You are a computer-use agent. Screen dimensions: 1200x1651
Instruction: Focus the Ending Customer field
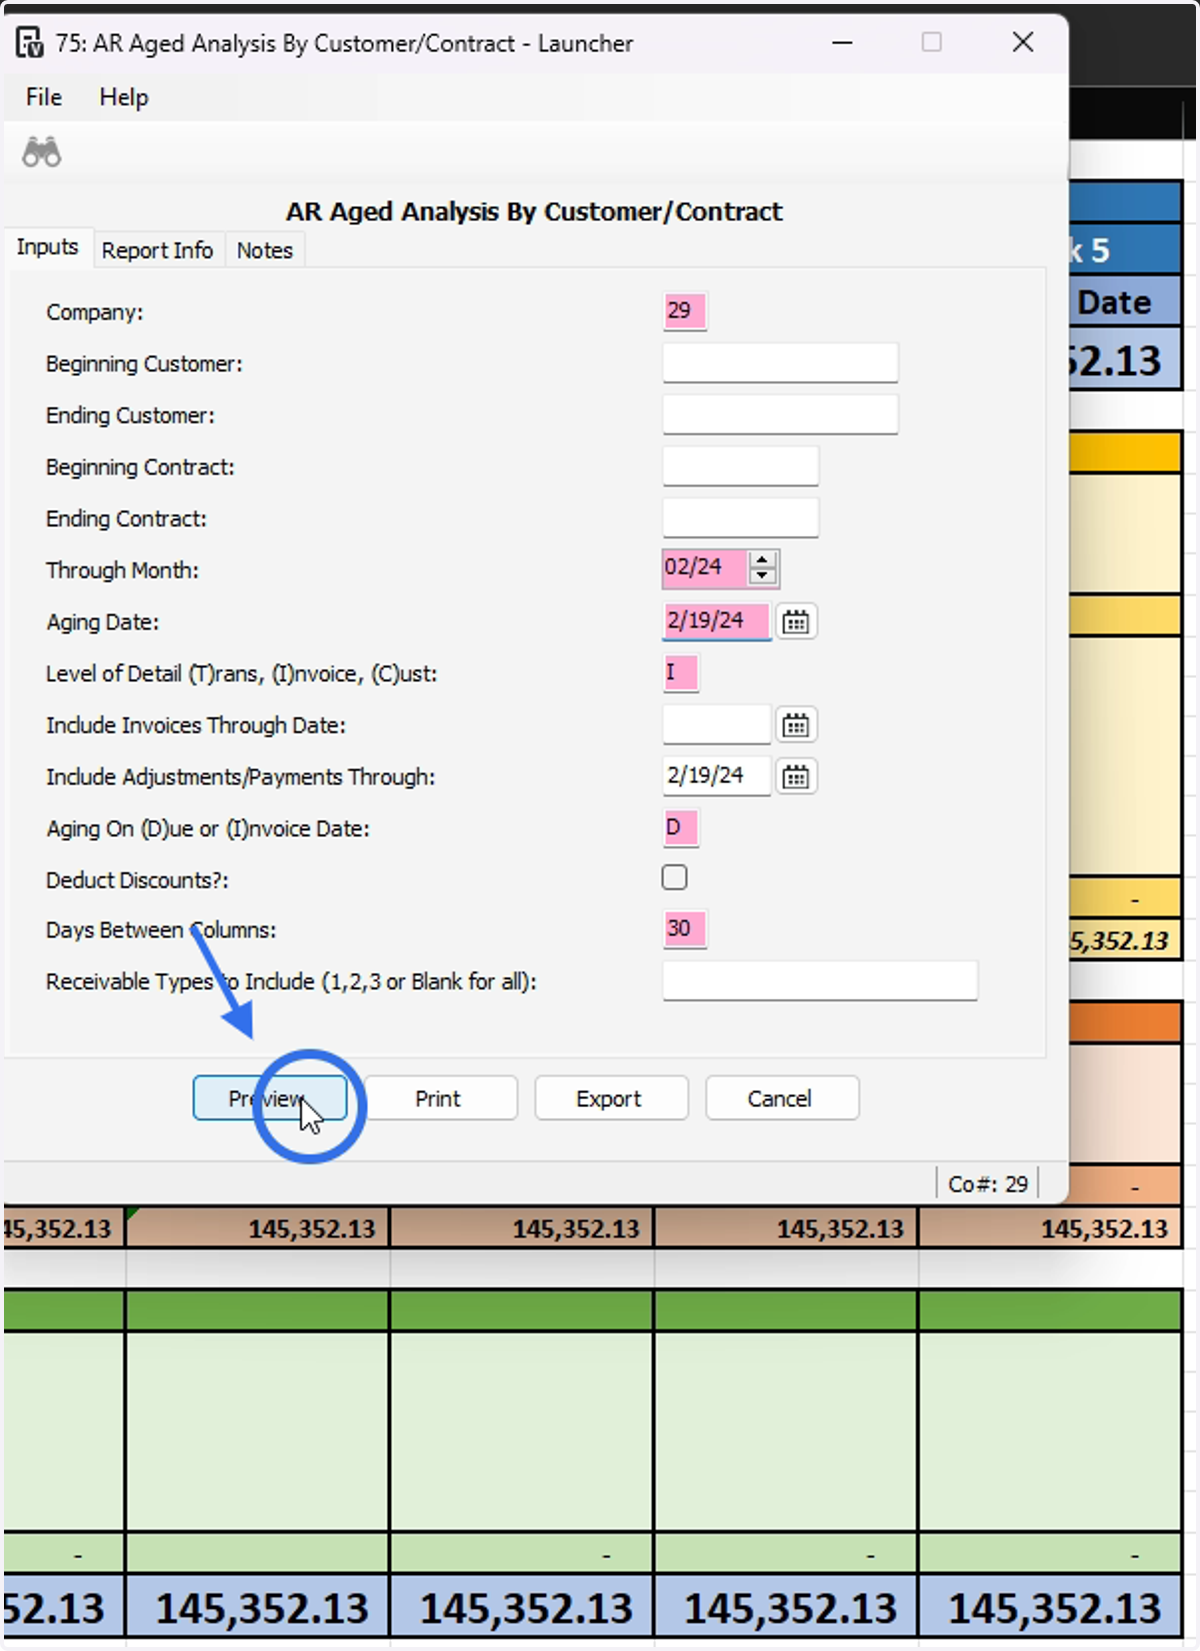tap(780, 414)
